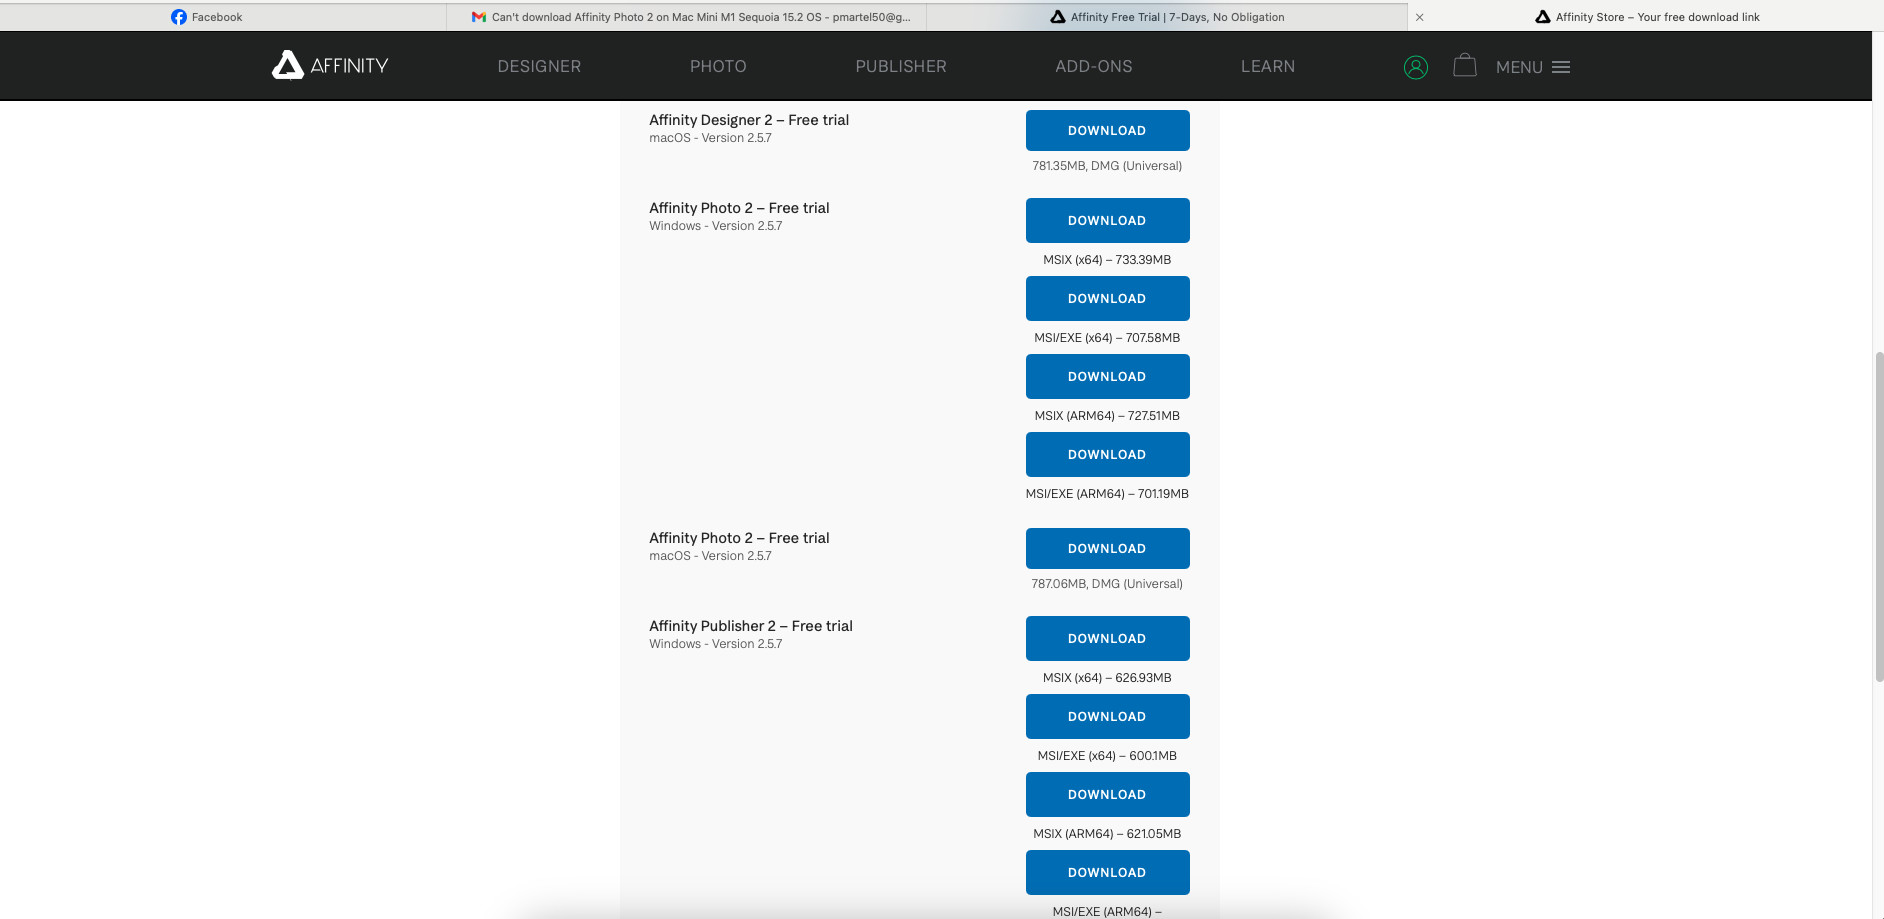Download Affinity Publisher 2 MSI/EXE ARM64 installer
This screenshot has width=1884, height=919.
(1107, 872)
